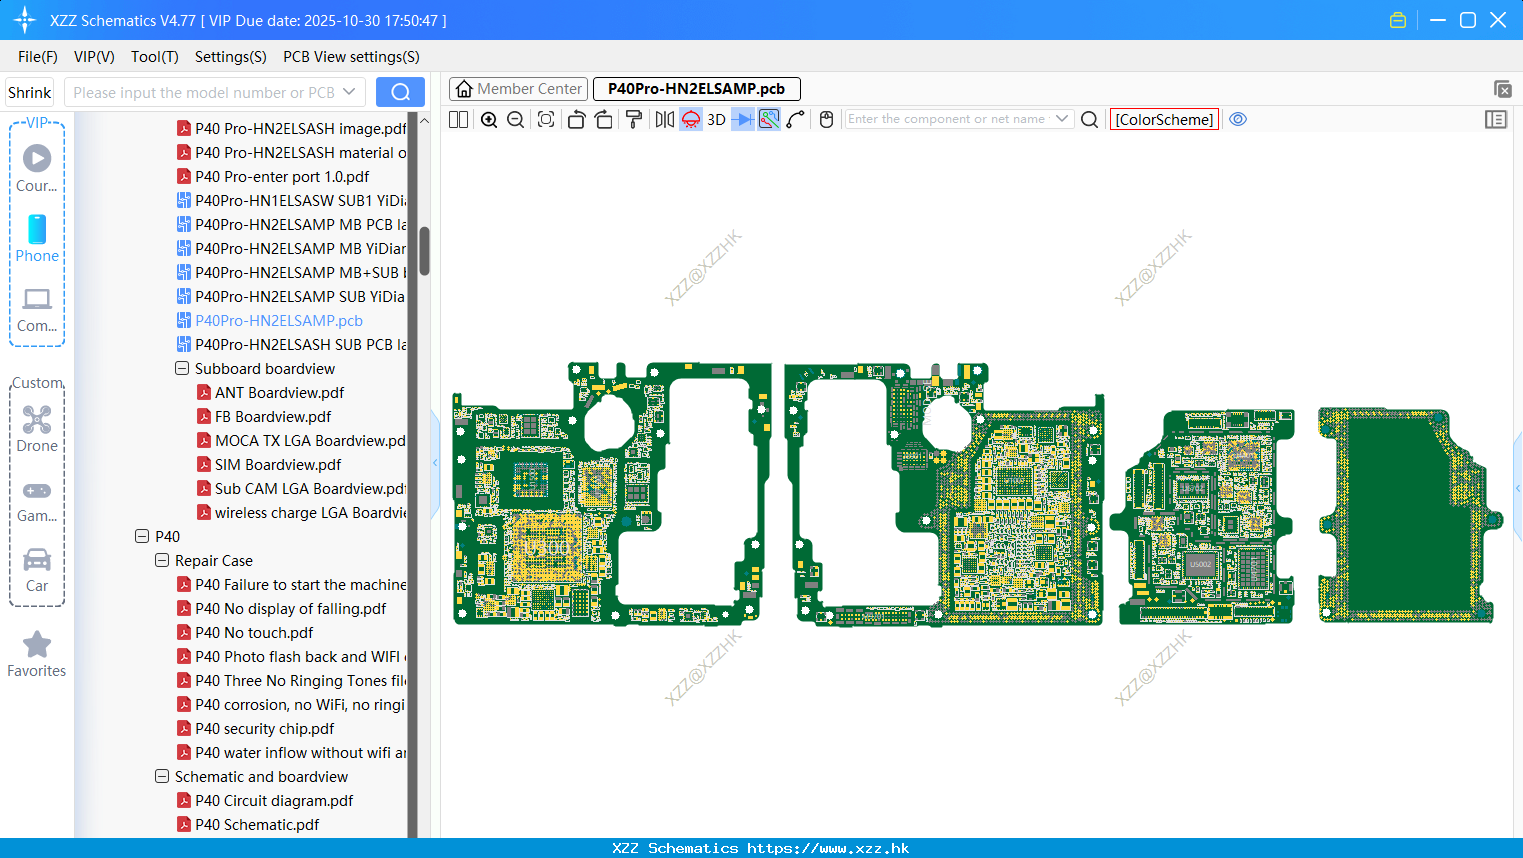Open P40 No display of falling.pdf
This screenshot has width=1523, height=858.
[291, 608]
